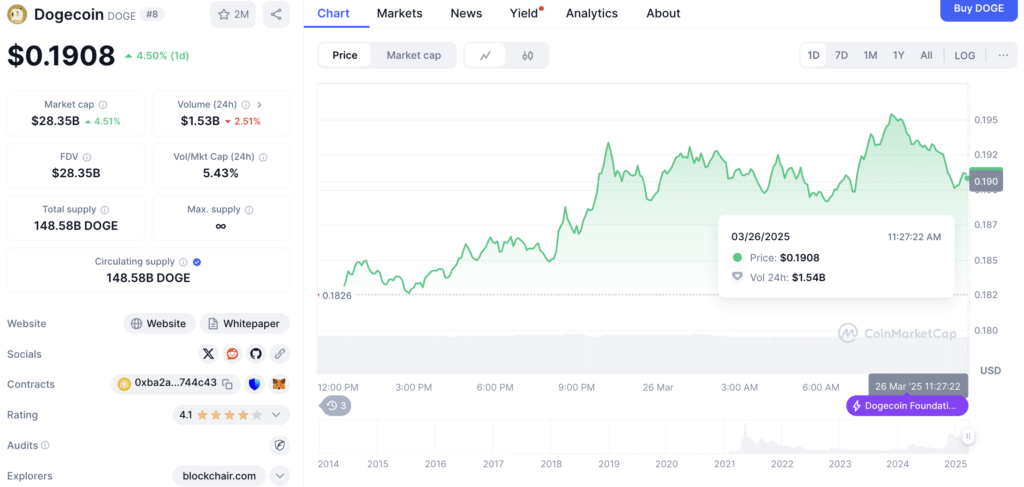Click the blue shield icon in Contracts
Viewport: 1024px width, 487px height.
[x=255, y=384]
